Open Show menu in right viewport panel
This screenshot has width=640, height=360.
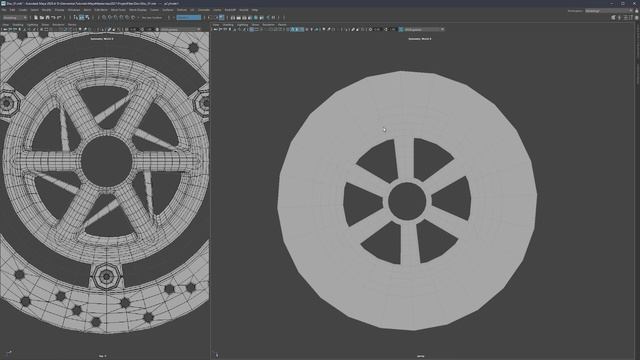(256, 24)
